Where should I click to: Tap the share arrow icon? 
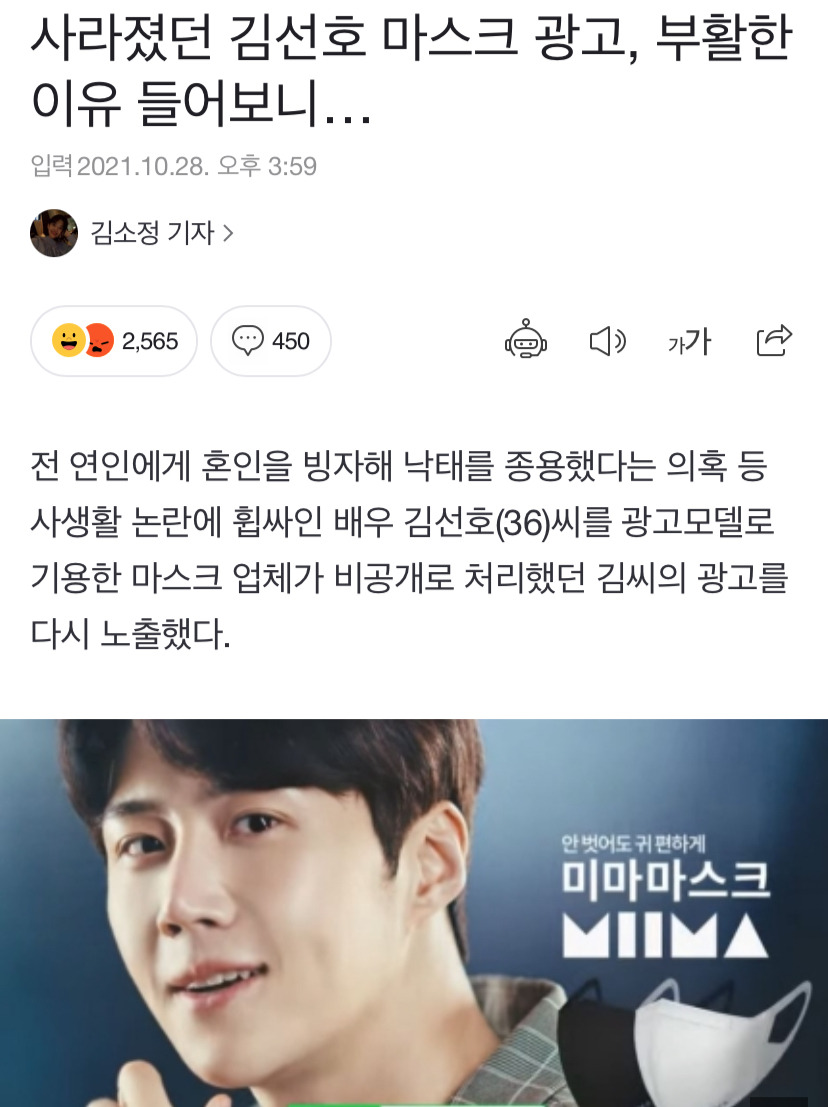[x=774, y=340]
